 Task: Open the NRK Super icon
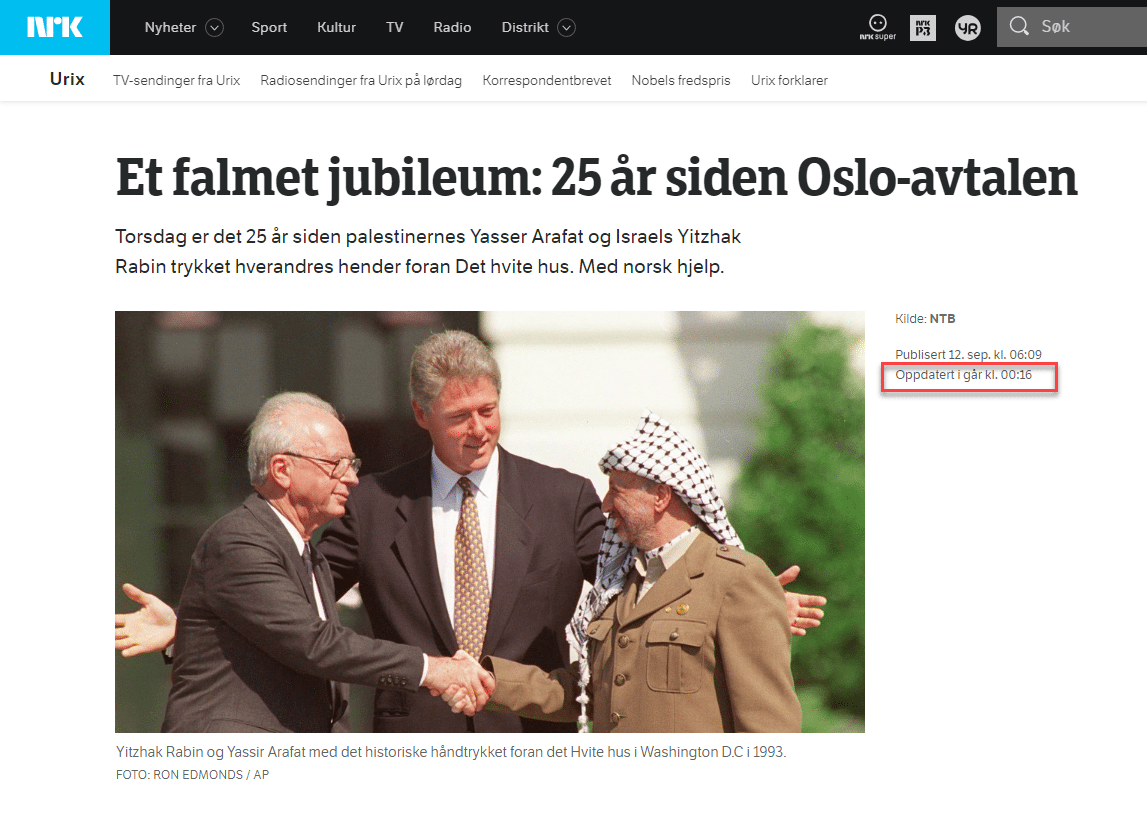(x=878, y=28)
